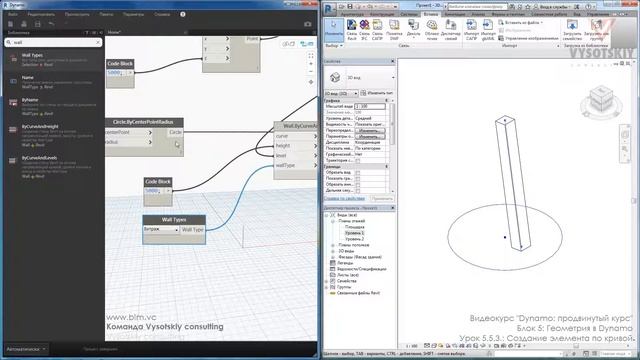The width and height of the screenshot is (640, 360).
Task: Click the ViewCube in Revit 3D view
Action: pyautogui.click(x=601, y=100)
